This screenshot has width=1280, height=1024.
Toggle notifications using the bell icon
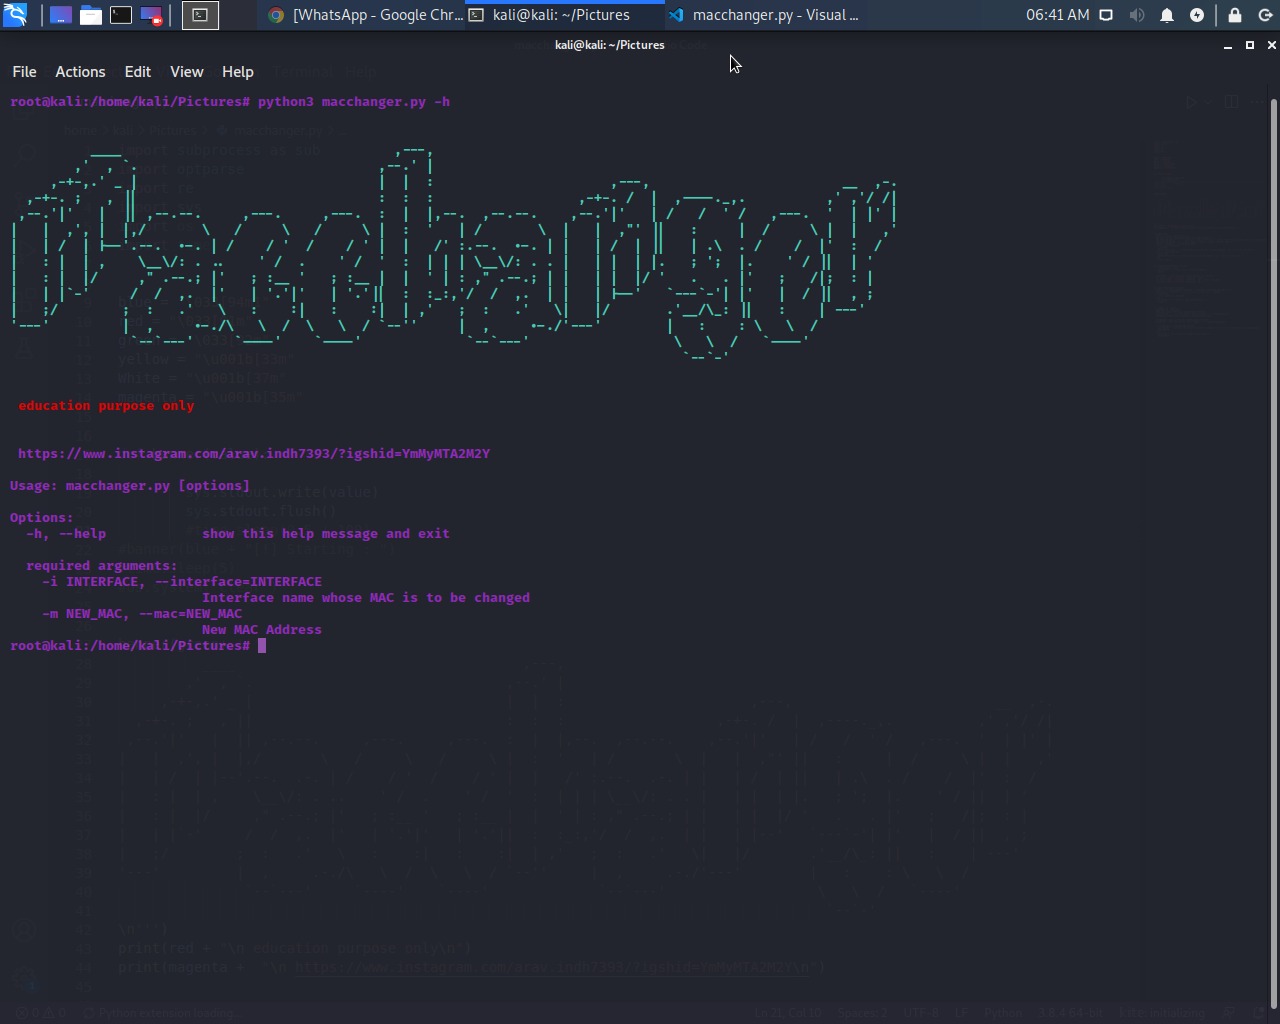point(1167,14)
